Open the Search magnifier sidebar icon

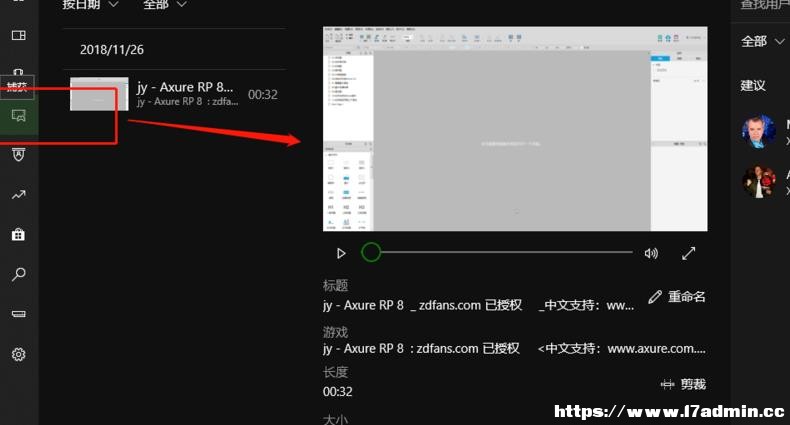pos(19,274)
